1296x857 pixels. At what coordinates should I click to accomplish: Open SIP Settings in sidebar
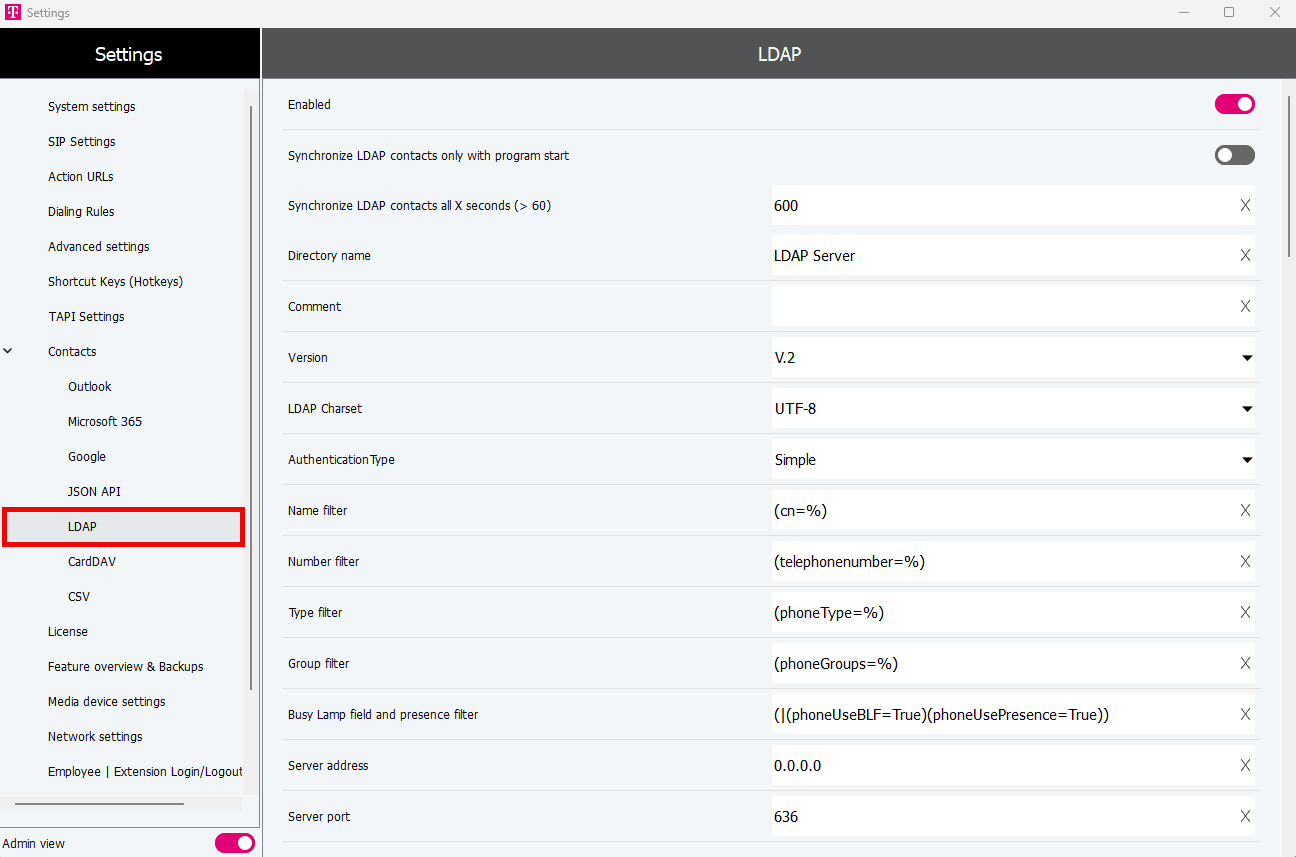point(82,142)
